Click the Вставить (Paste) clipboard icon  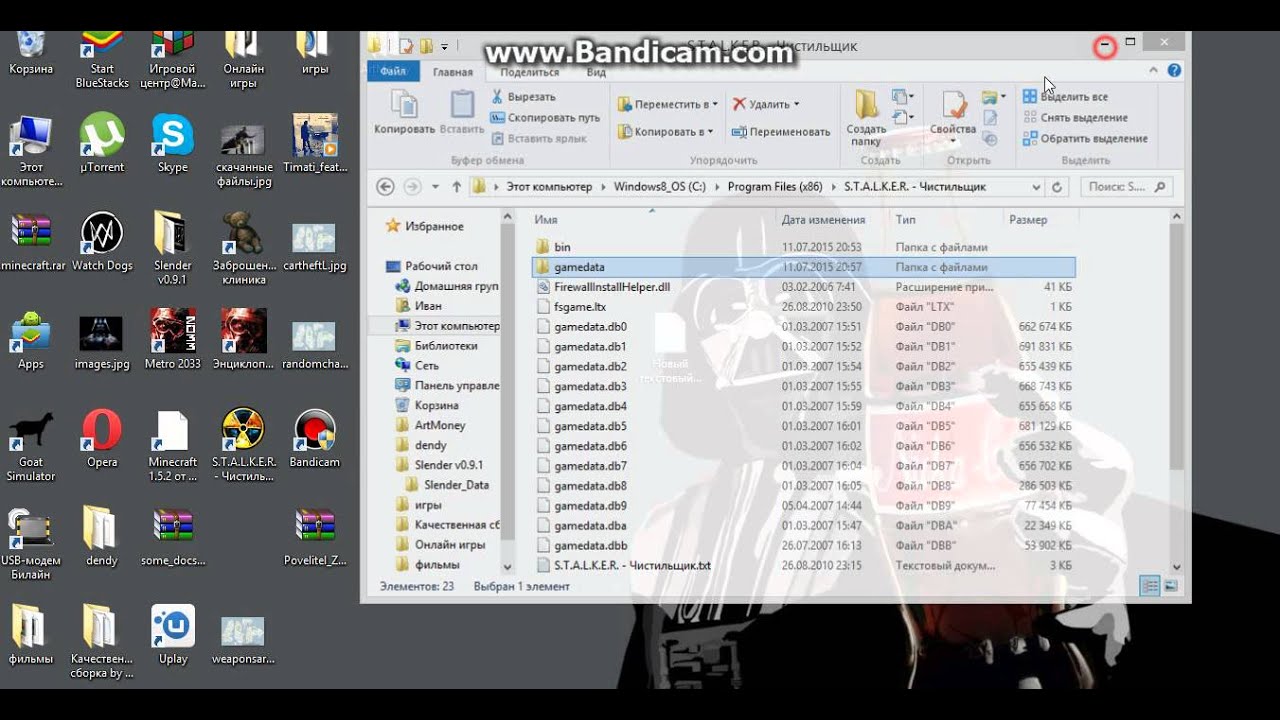(x=462, y=111)
